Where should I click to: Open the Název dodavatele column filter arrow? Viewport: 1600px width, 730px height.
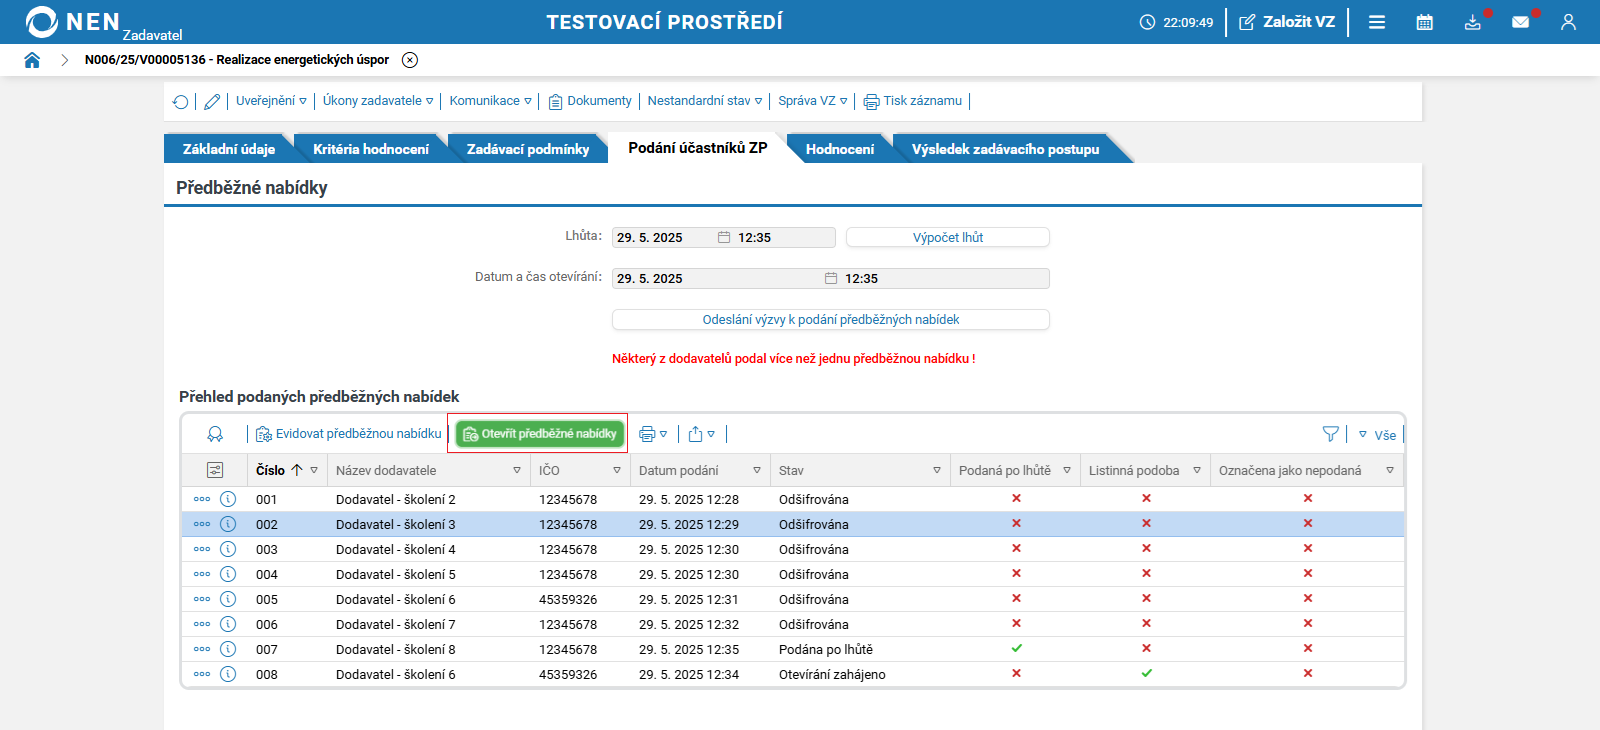(x=517, y=470)
